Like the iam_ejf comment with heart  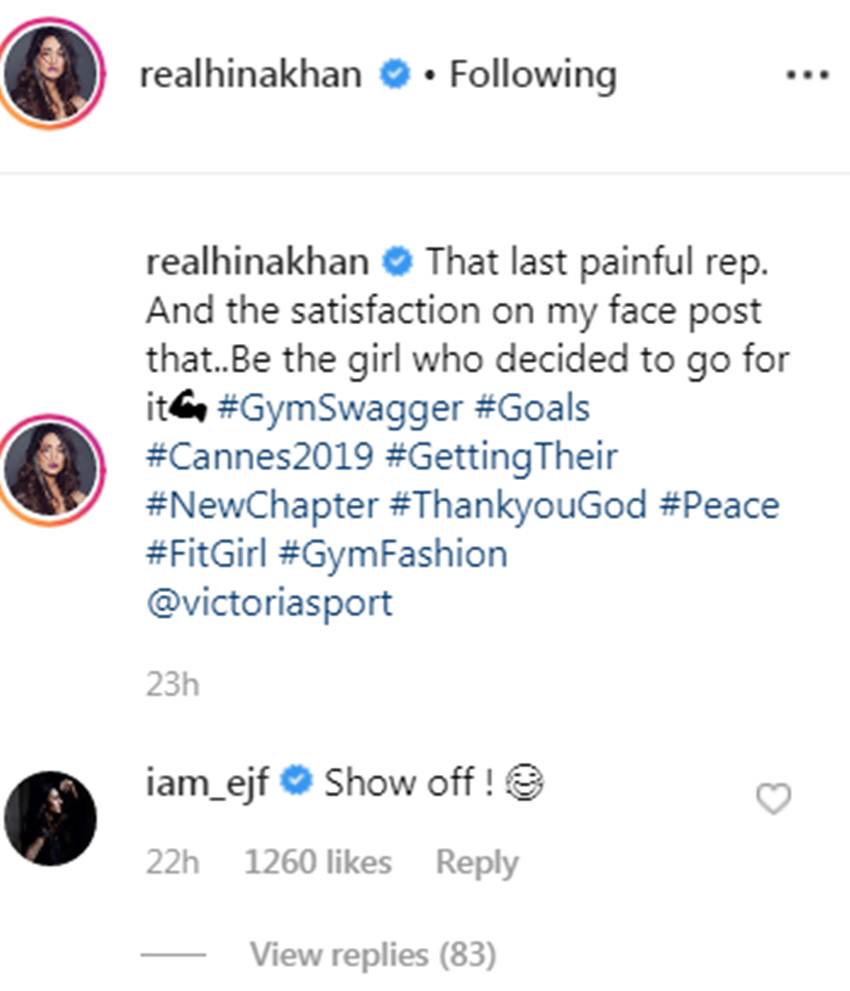coord(774,798)
